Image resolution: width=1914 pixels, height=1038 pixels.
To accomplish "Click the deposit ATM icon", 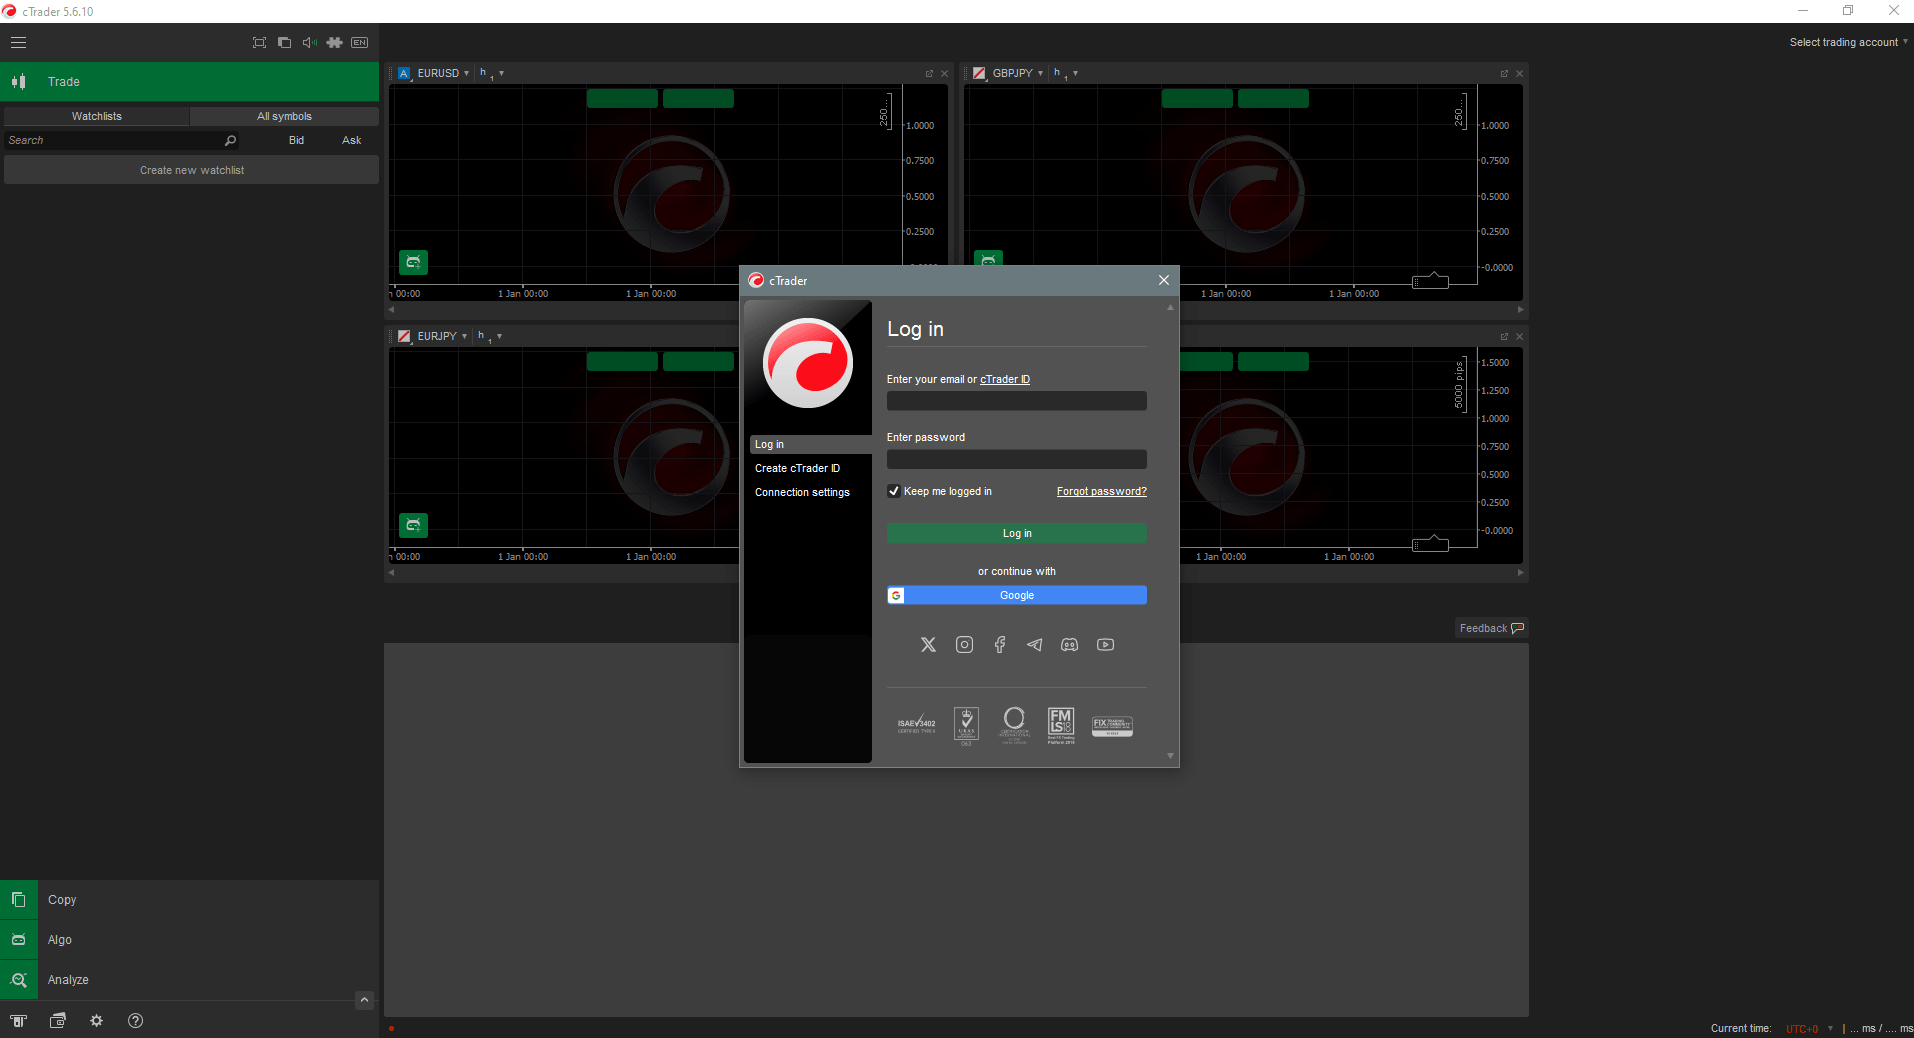I will (x=19, y=1020).
